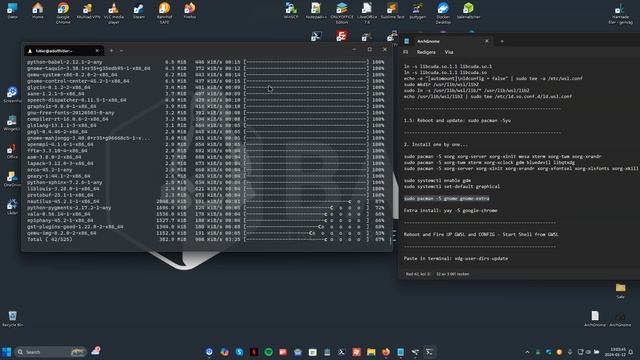Launch Docker Desktop from the desktop
The width and height of the screenshot is (640, 360).
pyautogui.click(x=443, y=13)
